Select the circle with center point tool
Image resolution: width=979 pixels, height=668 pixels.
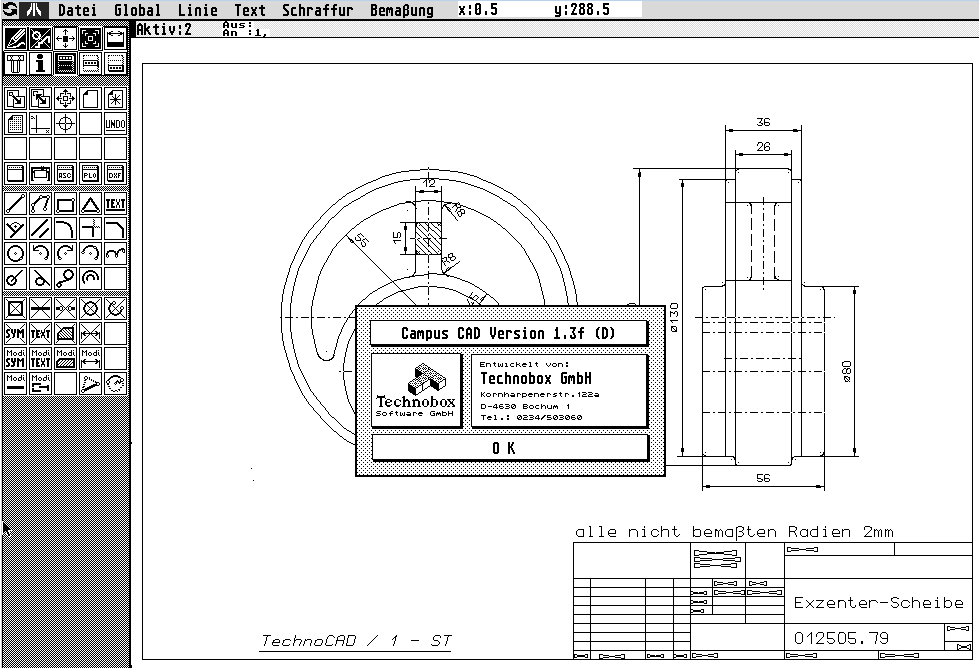click(x=15, y=253)
